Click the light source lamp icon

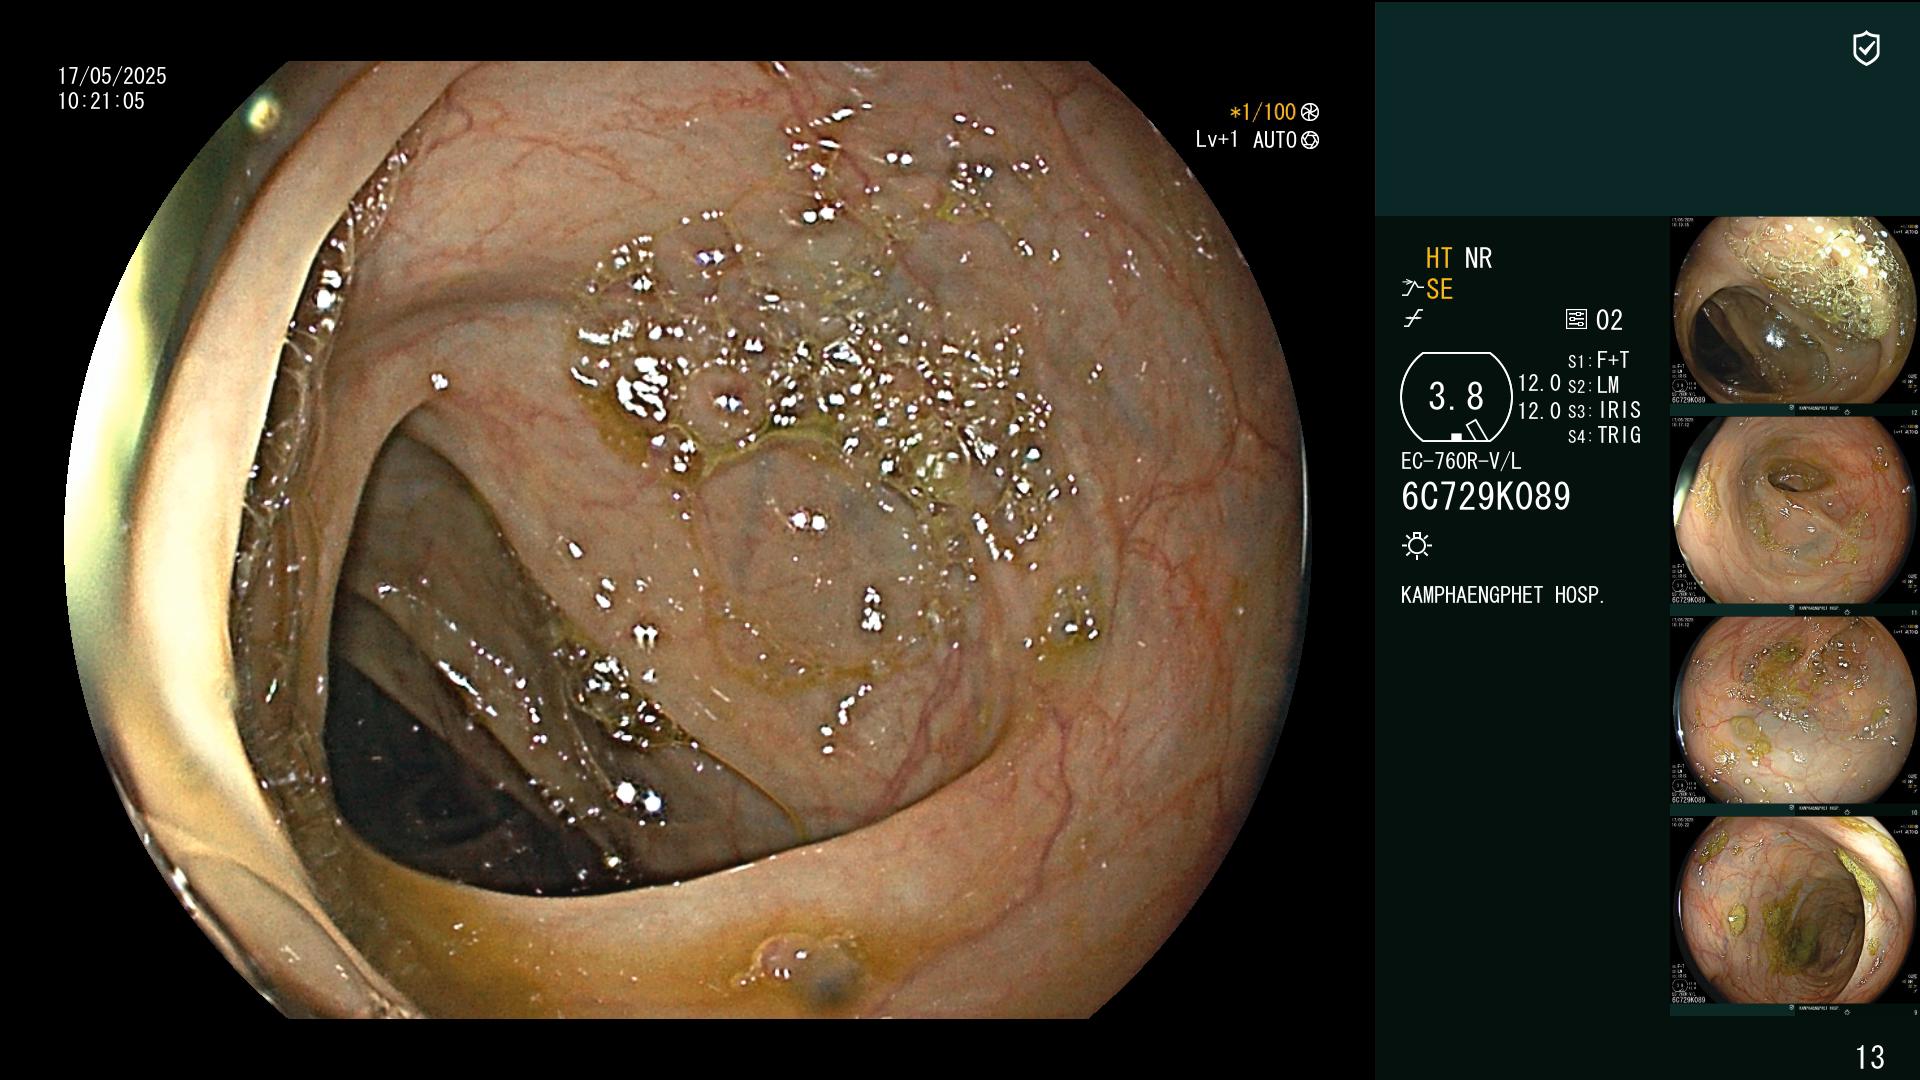click(x=1417, y=545)
